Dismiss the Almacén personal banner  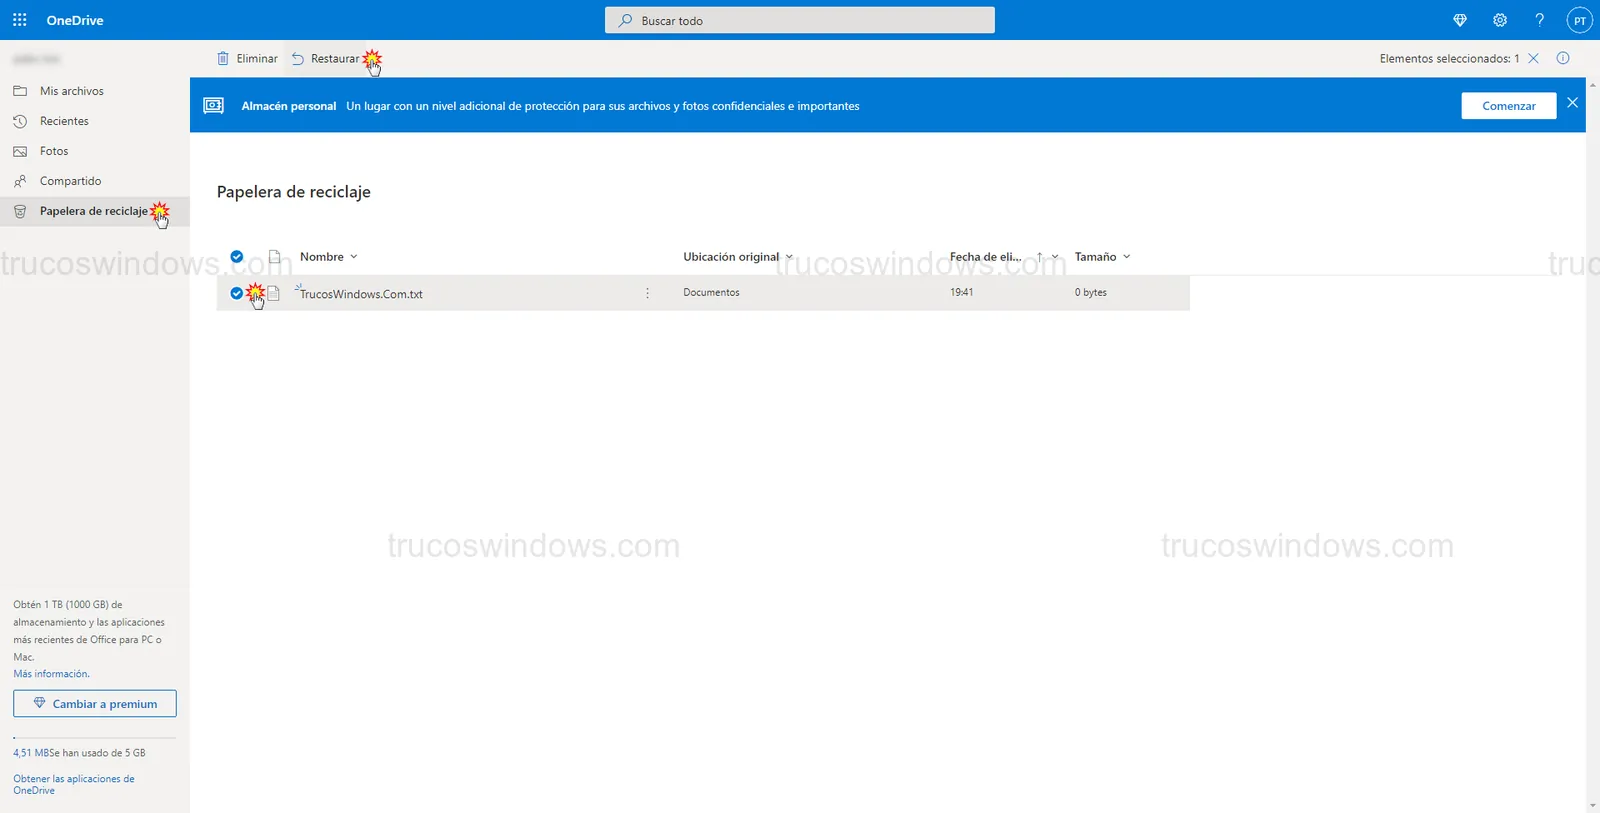1572,103
